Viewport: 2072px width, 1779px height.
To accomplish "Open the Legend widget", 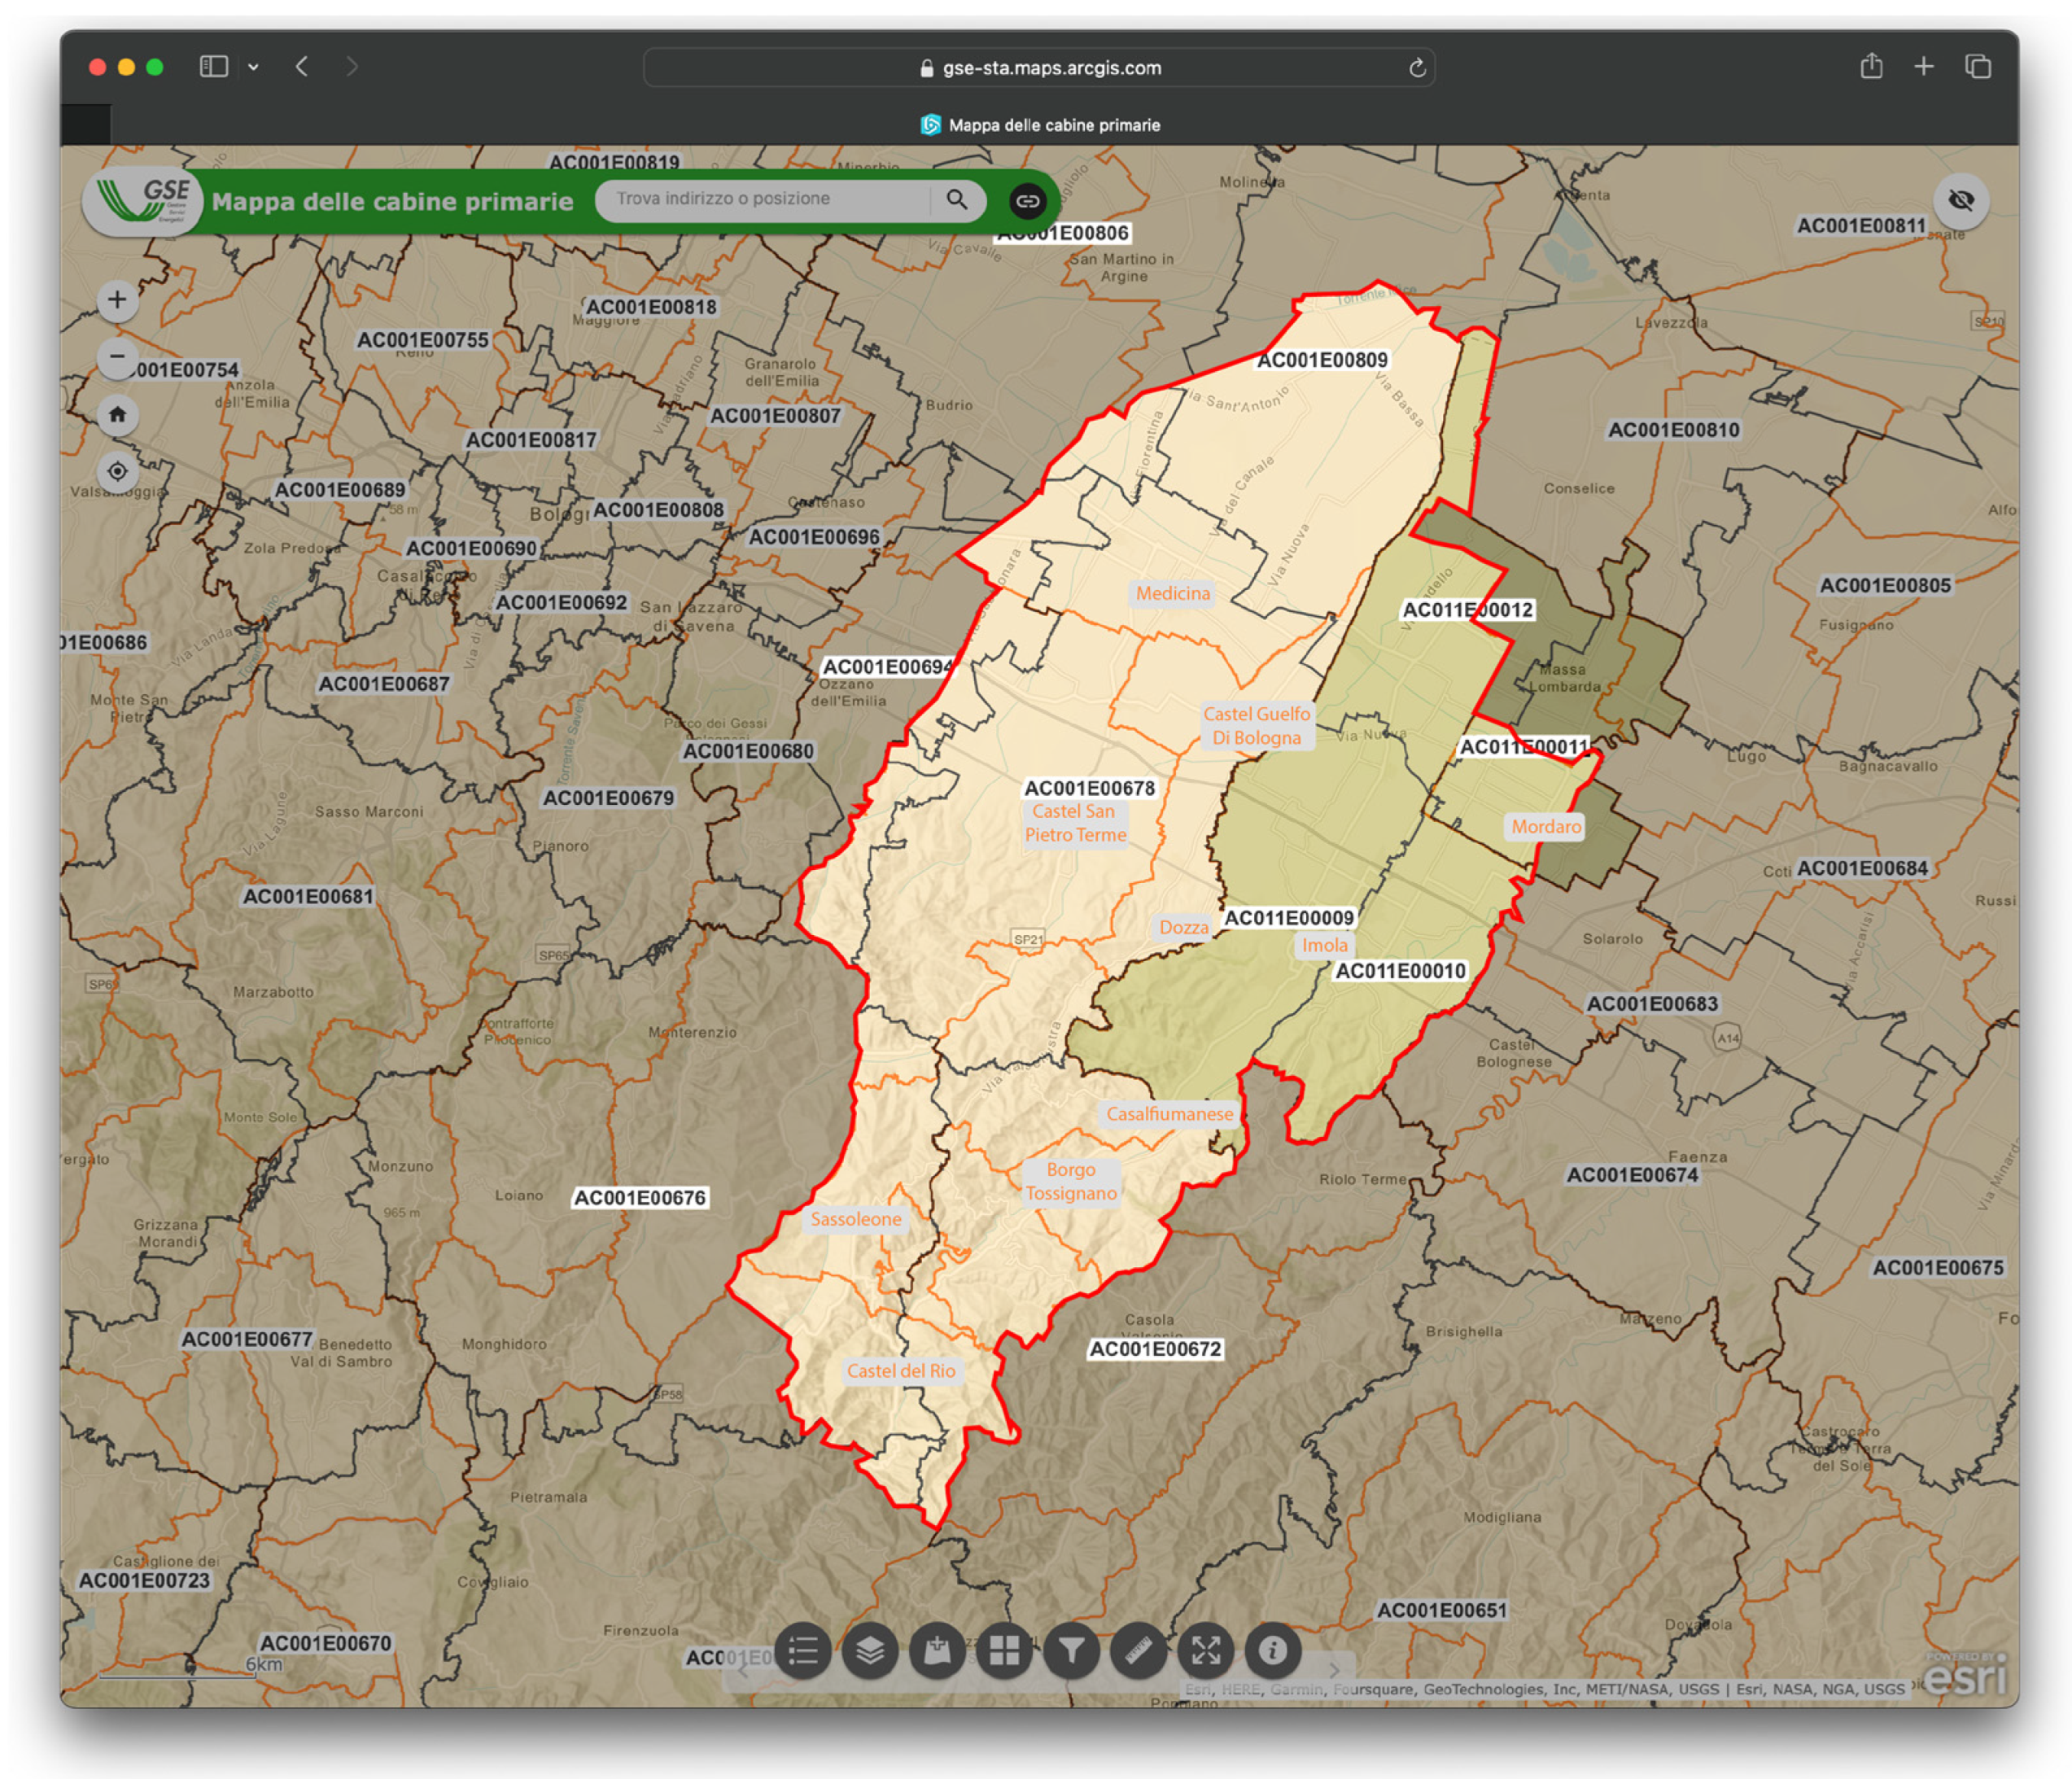I will tap(803, 1651).
